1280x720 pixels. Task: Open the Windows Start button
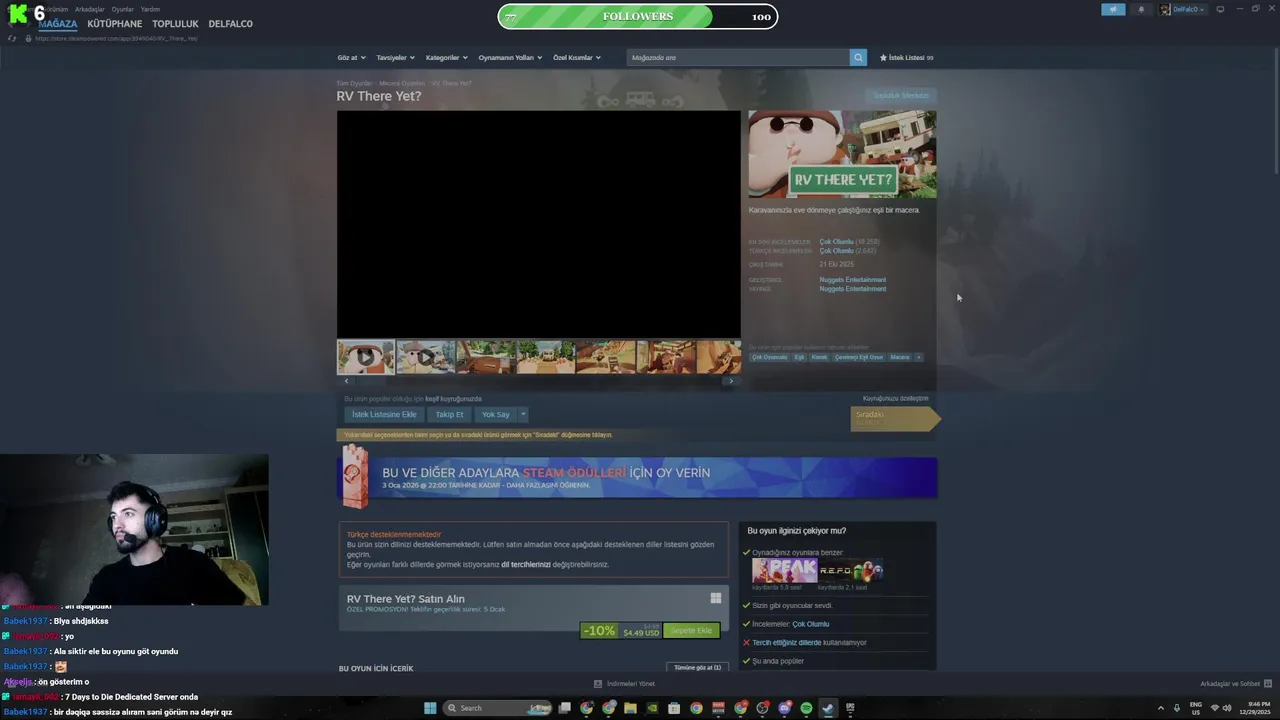click(430, 708)
